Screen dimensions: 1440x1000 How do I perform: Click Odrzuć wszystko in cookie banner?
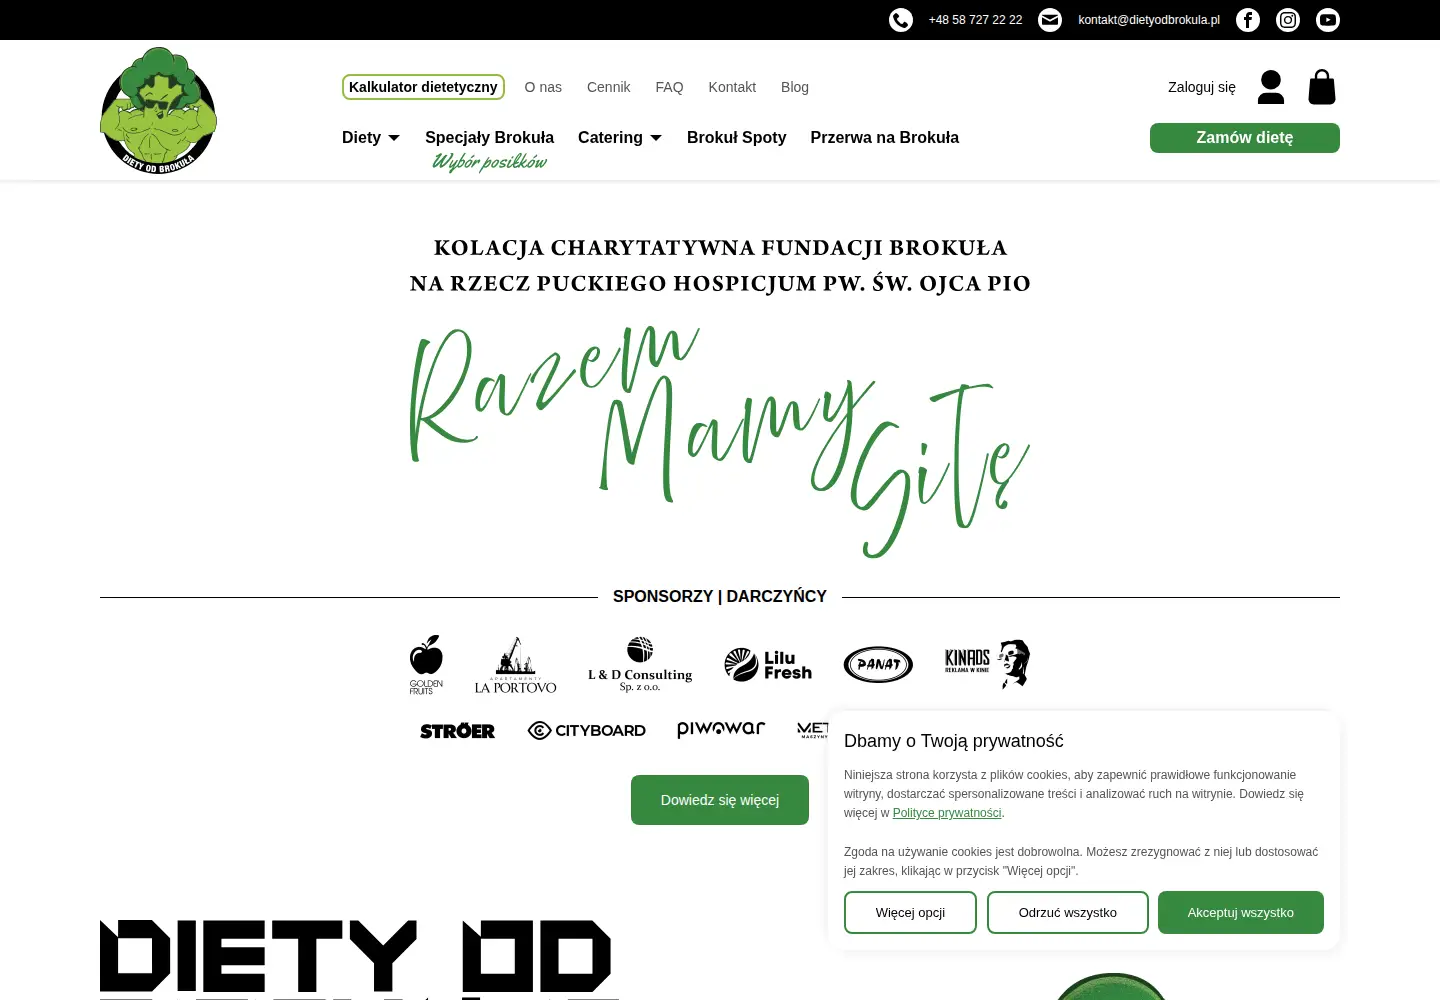(x=1068, y=913)
